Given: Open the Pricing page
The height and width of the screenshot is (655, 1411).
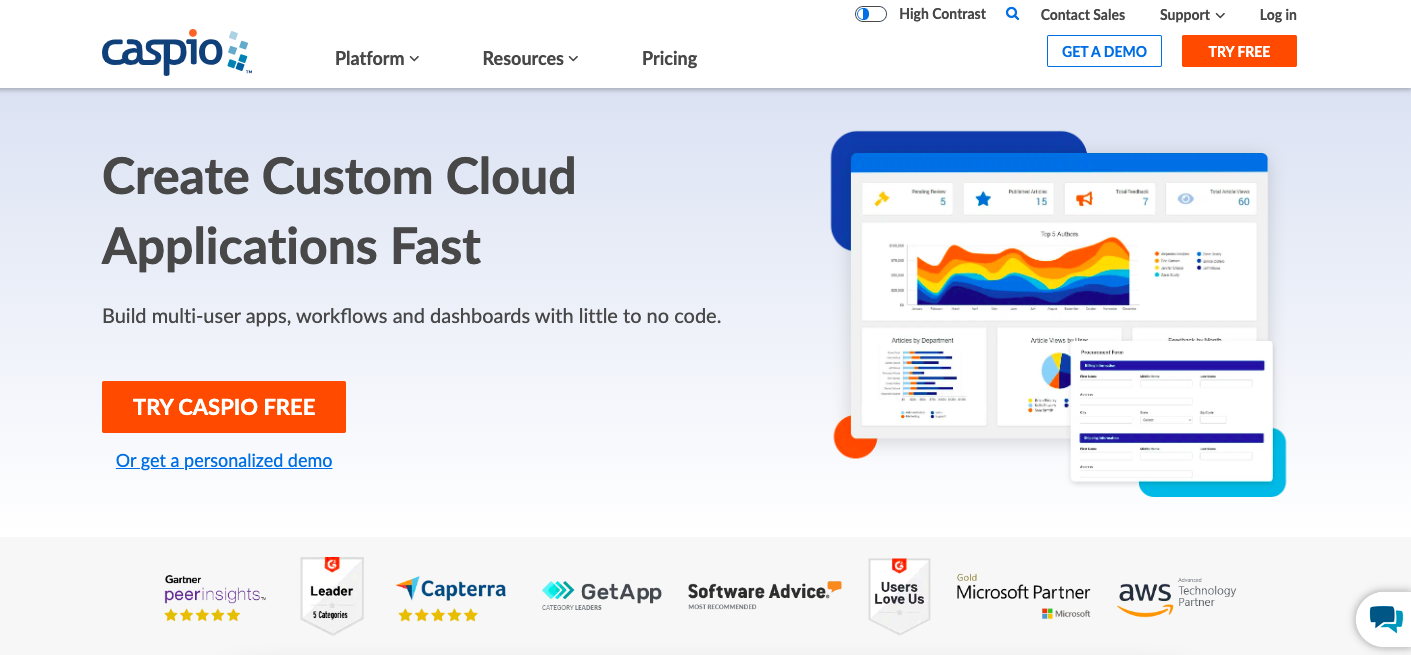Looking at the screenshot, I should [669, 58].
